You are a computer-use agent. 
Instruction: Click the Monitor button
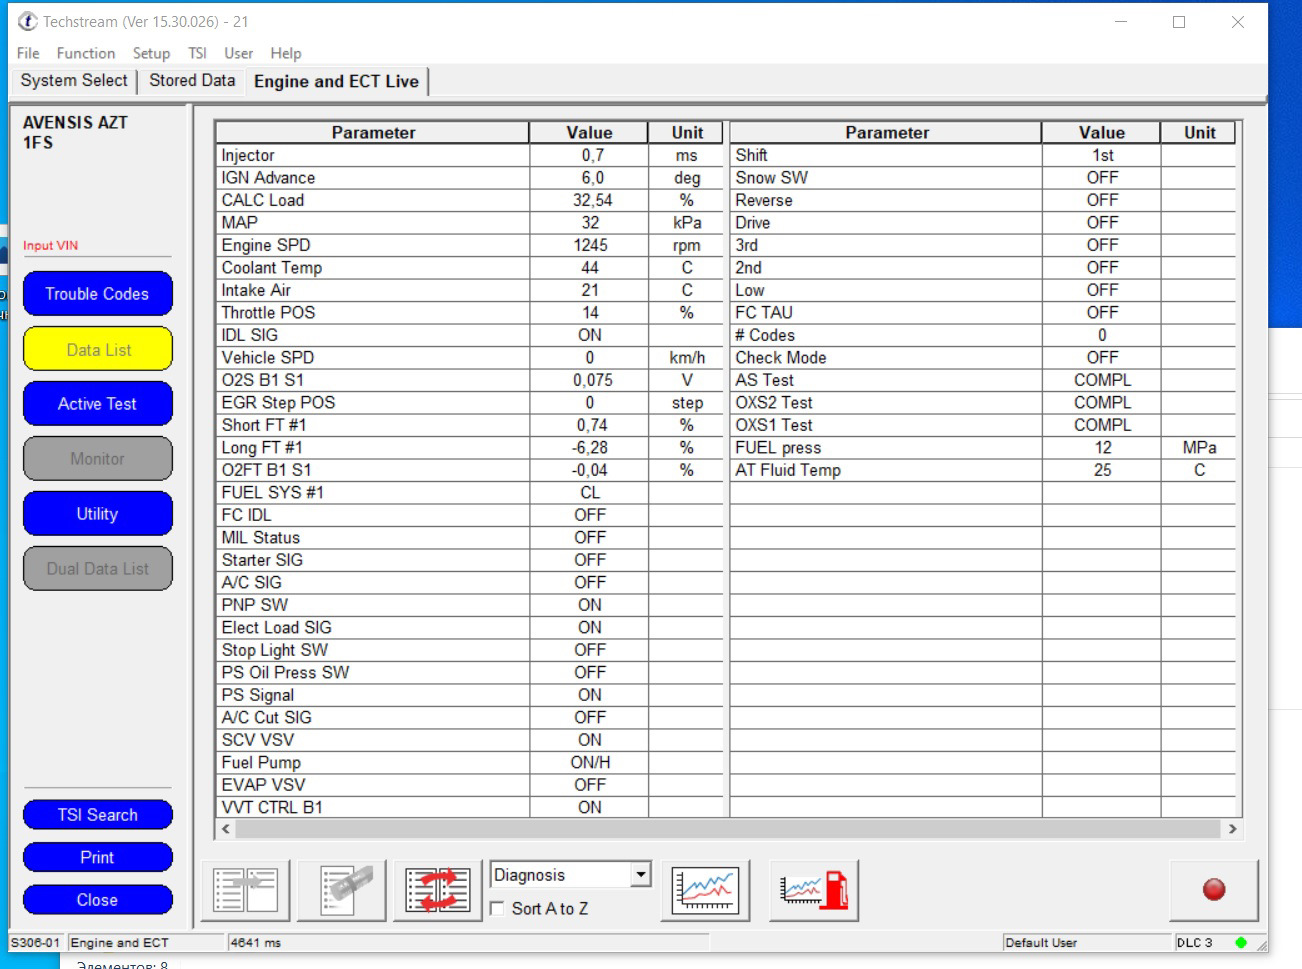97,459
